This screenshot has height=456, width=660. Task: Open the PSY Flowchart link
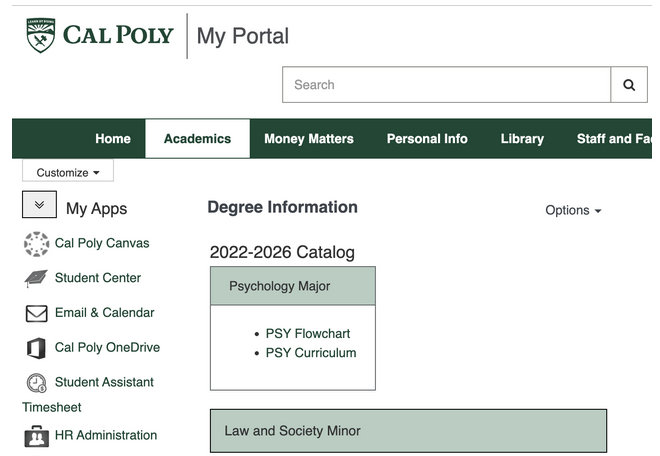[308, 334]
